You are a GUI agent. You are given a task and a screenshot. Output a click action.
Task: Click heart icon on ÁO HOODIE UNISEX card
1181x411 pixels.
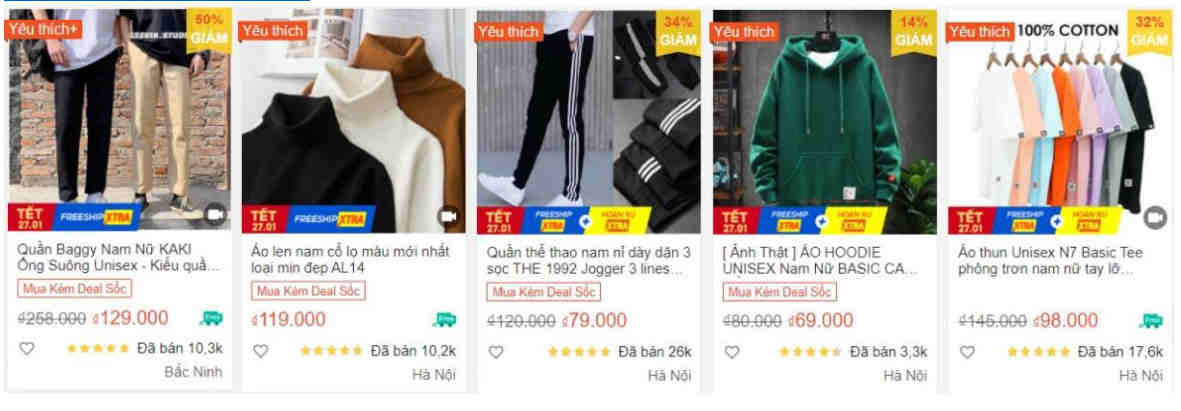pyautogui.click(x=731, y=352)
